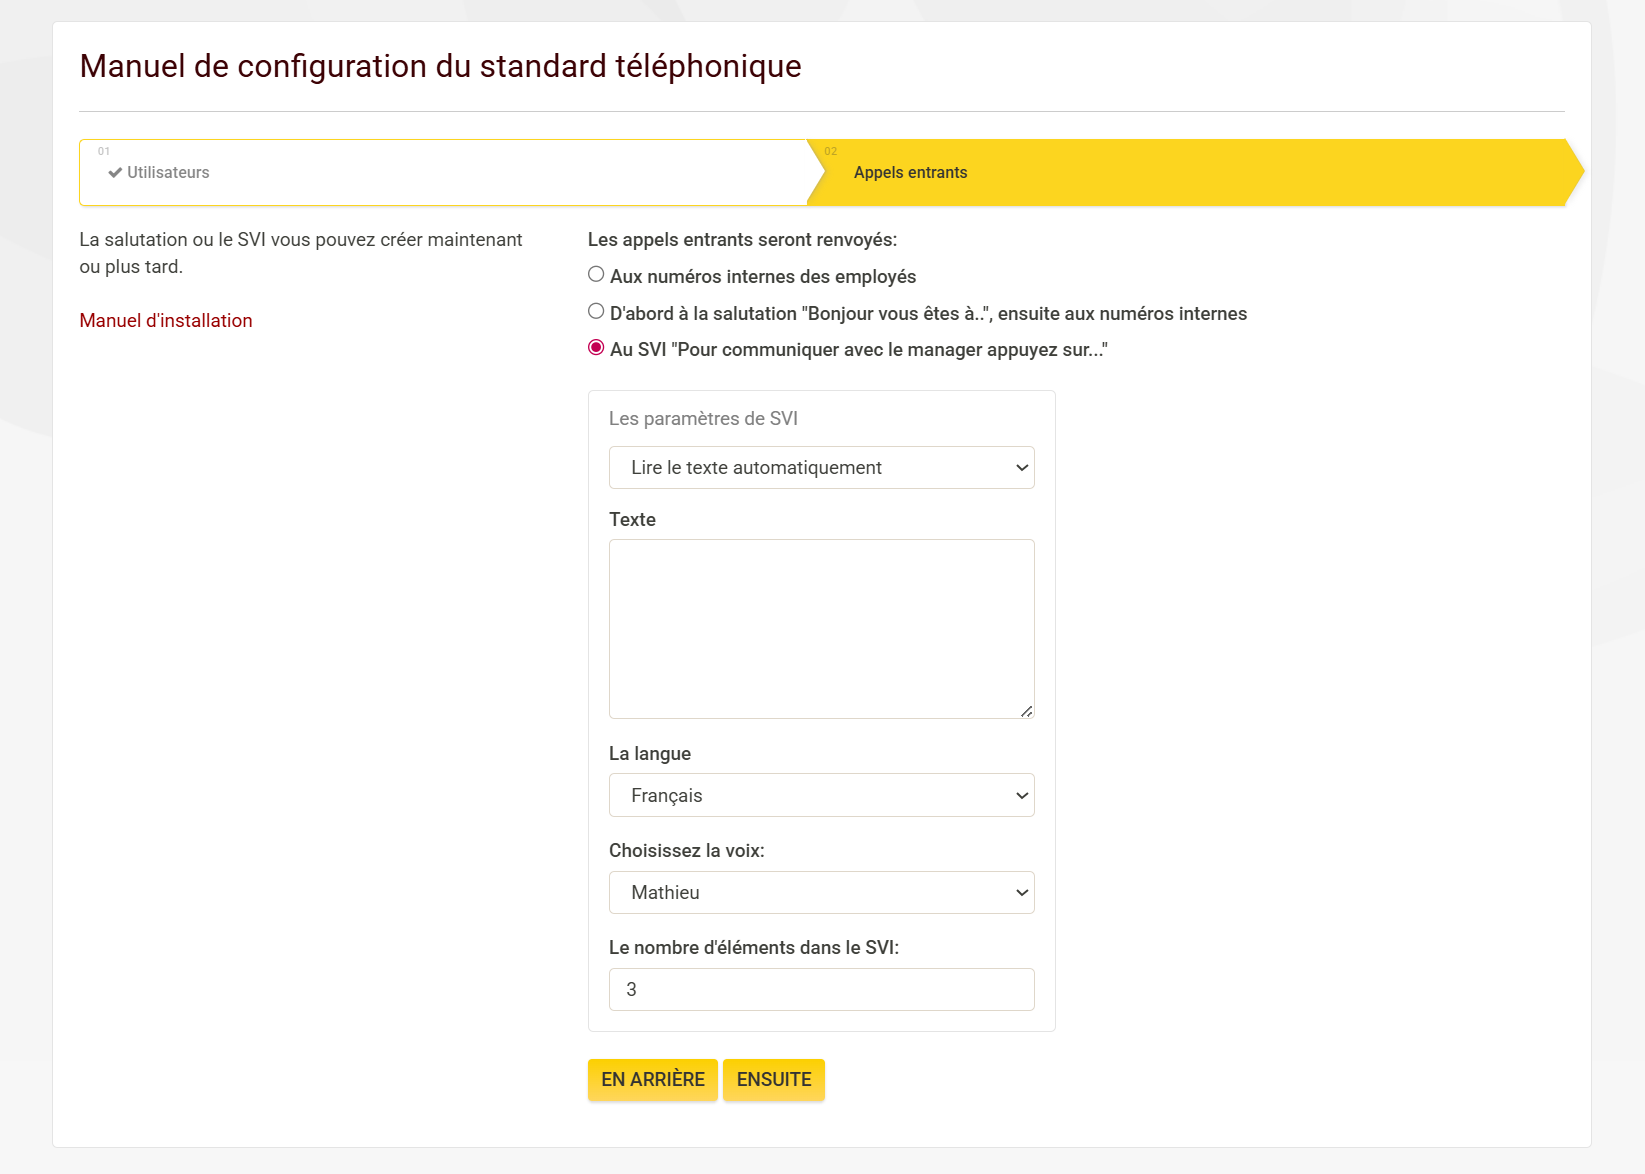The width and height of the screenshot is (1645, 1174).
Task: Click the ENSUITE button
Action: pos(774,1080)
